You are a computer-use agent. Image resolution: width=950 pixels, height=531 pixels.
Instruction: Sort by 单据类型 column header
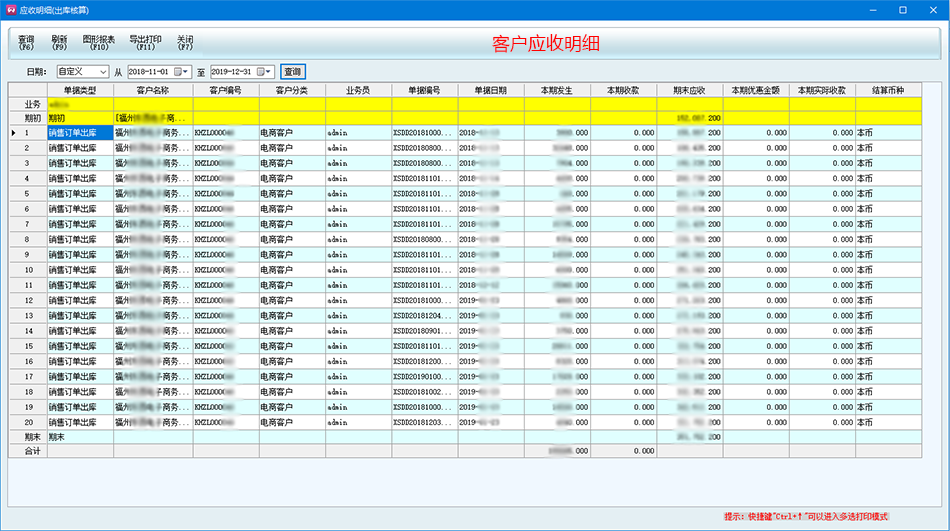[81, 90]
